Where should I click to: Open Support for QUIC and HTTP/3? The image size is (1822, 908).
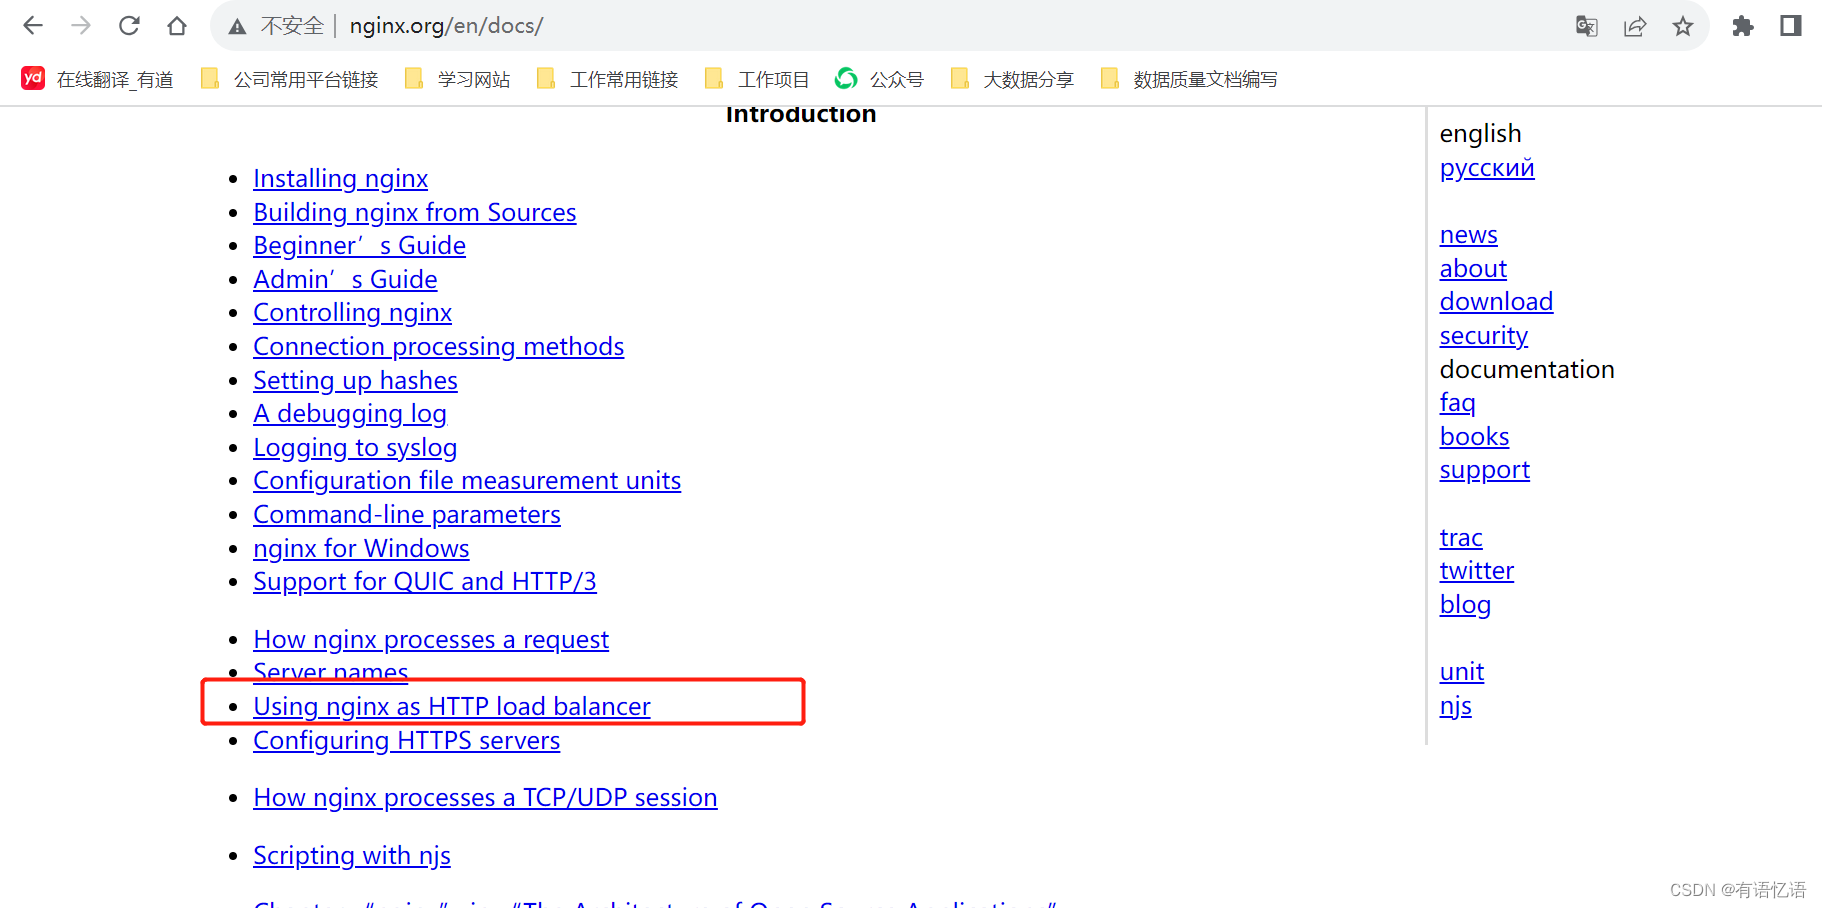[425, 582]
